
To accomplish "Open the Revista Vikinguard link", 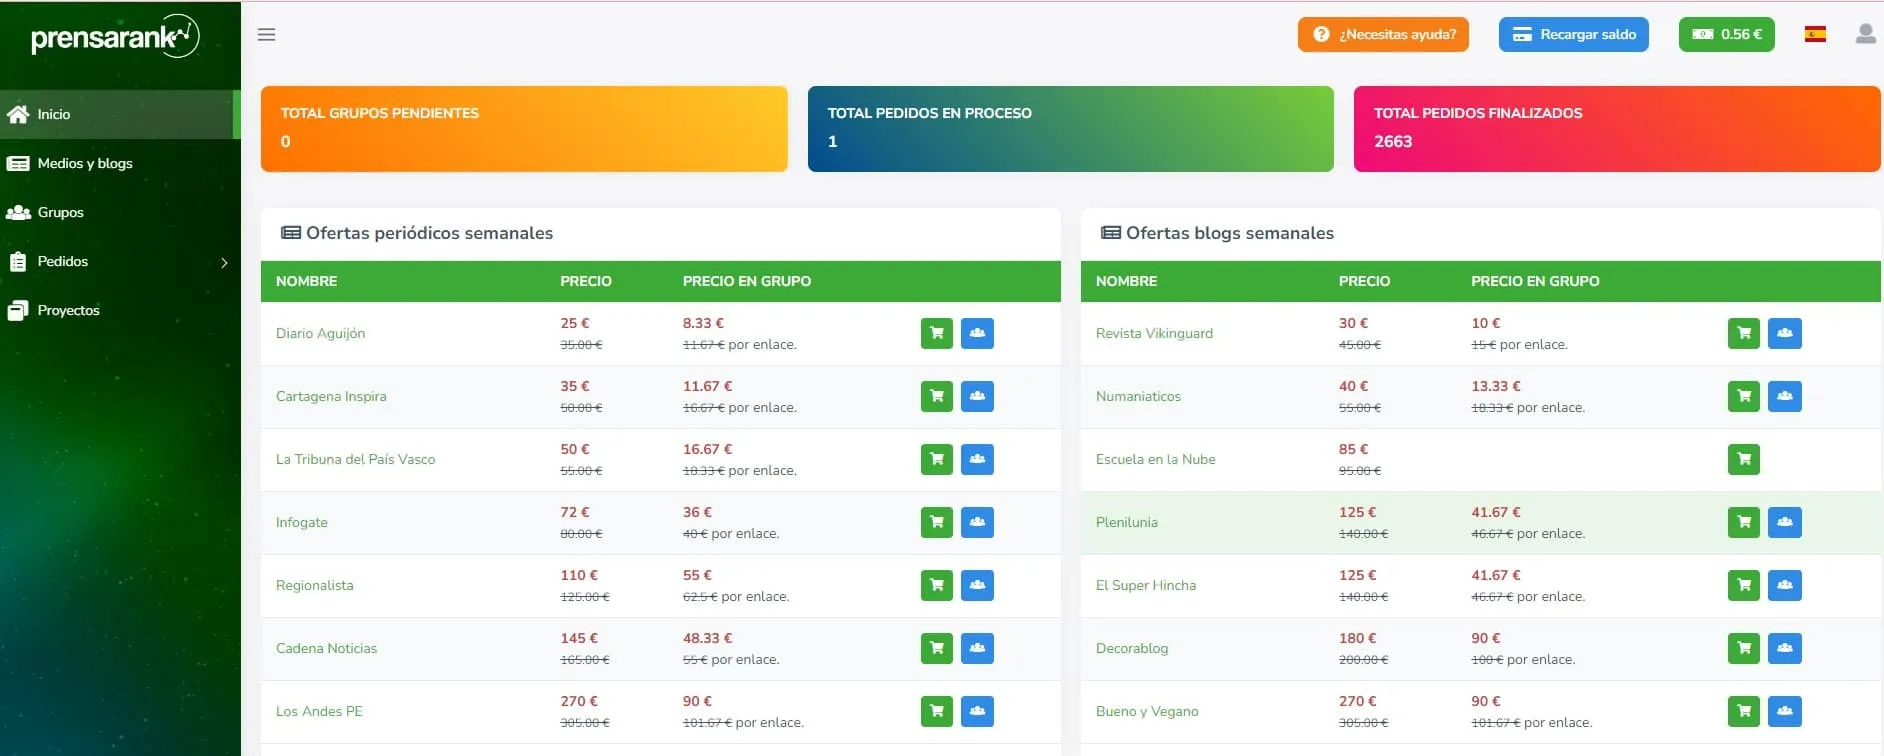I will (1154, 333).
